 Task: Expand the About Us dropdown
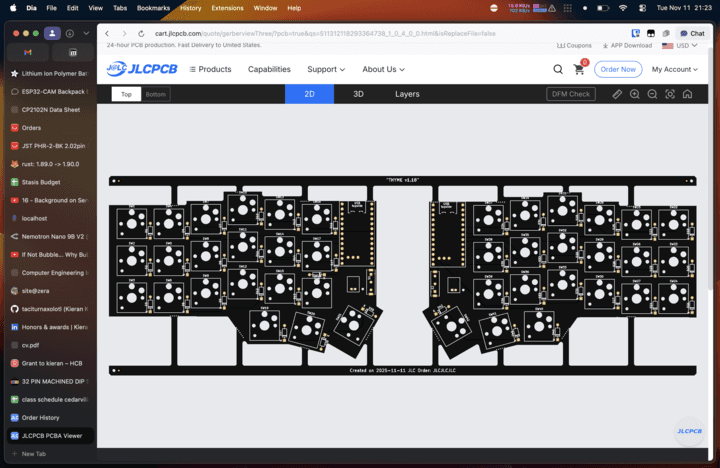(x=383, y=69)
